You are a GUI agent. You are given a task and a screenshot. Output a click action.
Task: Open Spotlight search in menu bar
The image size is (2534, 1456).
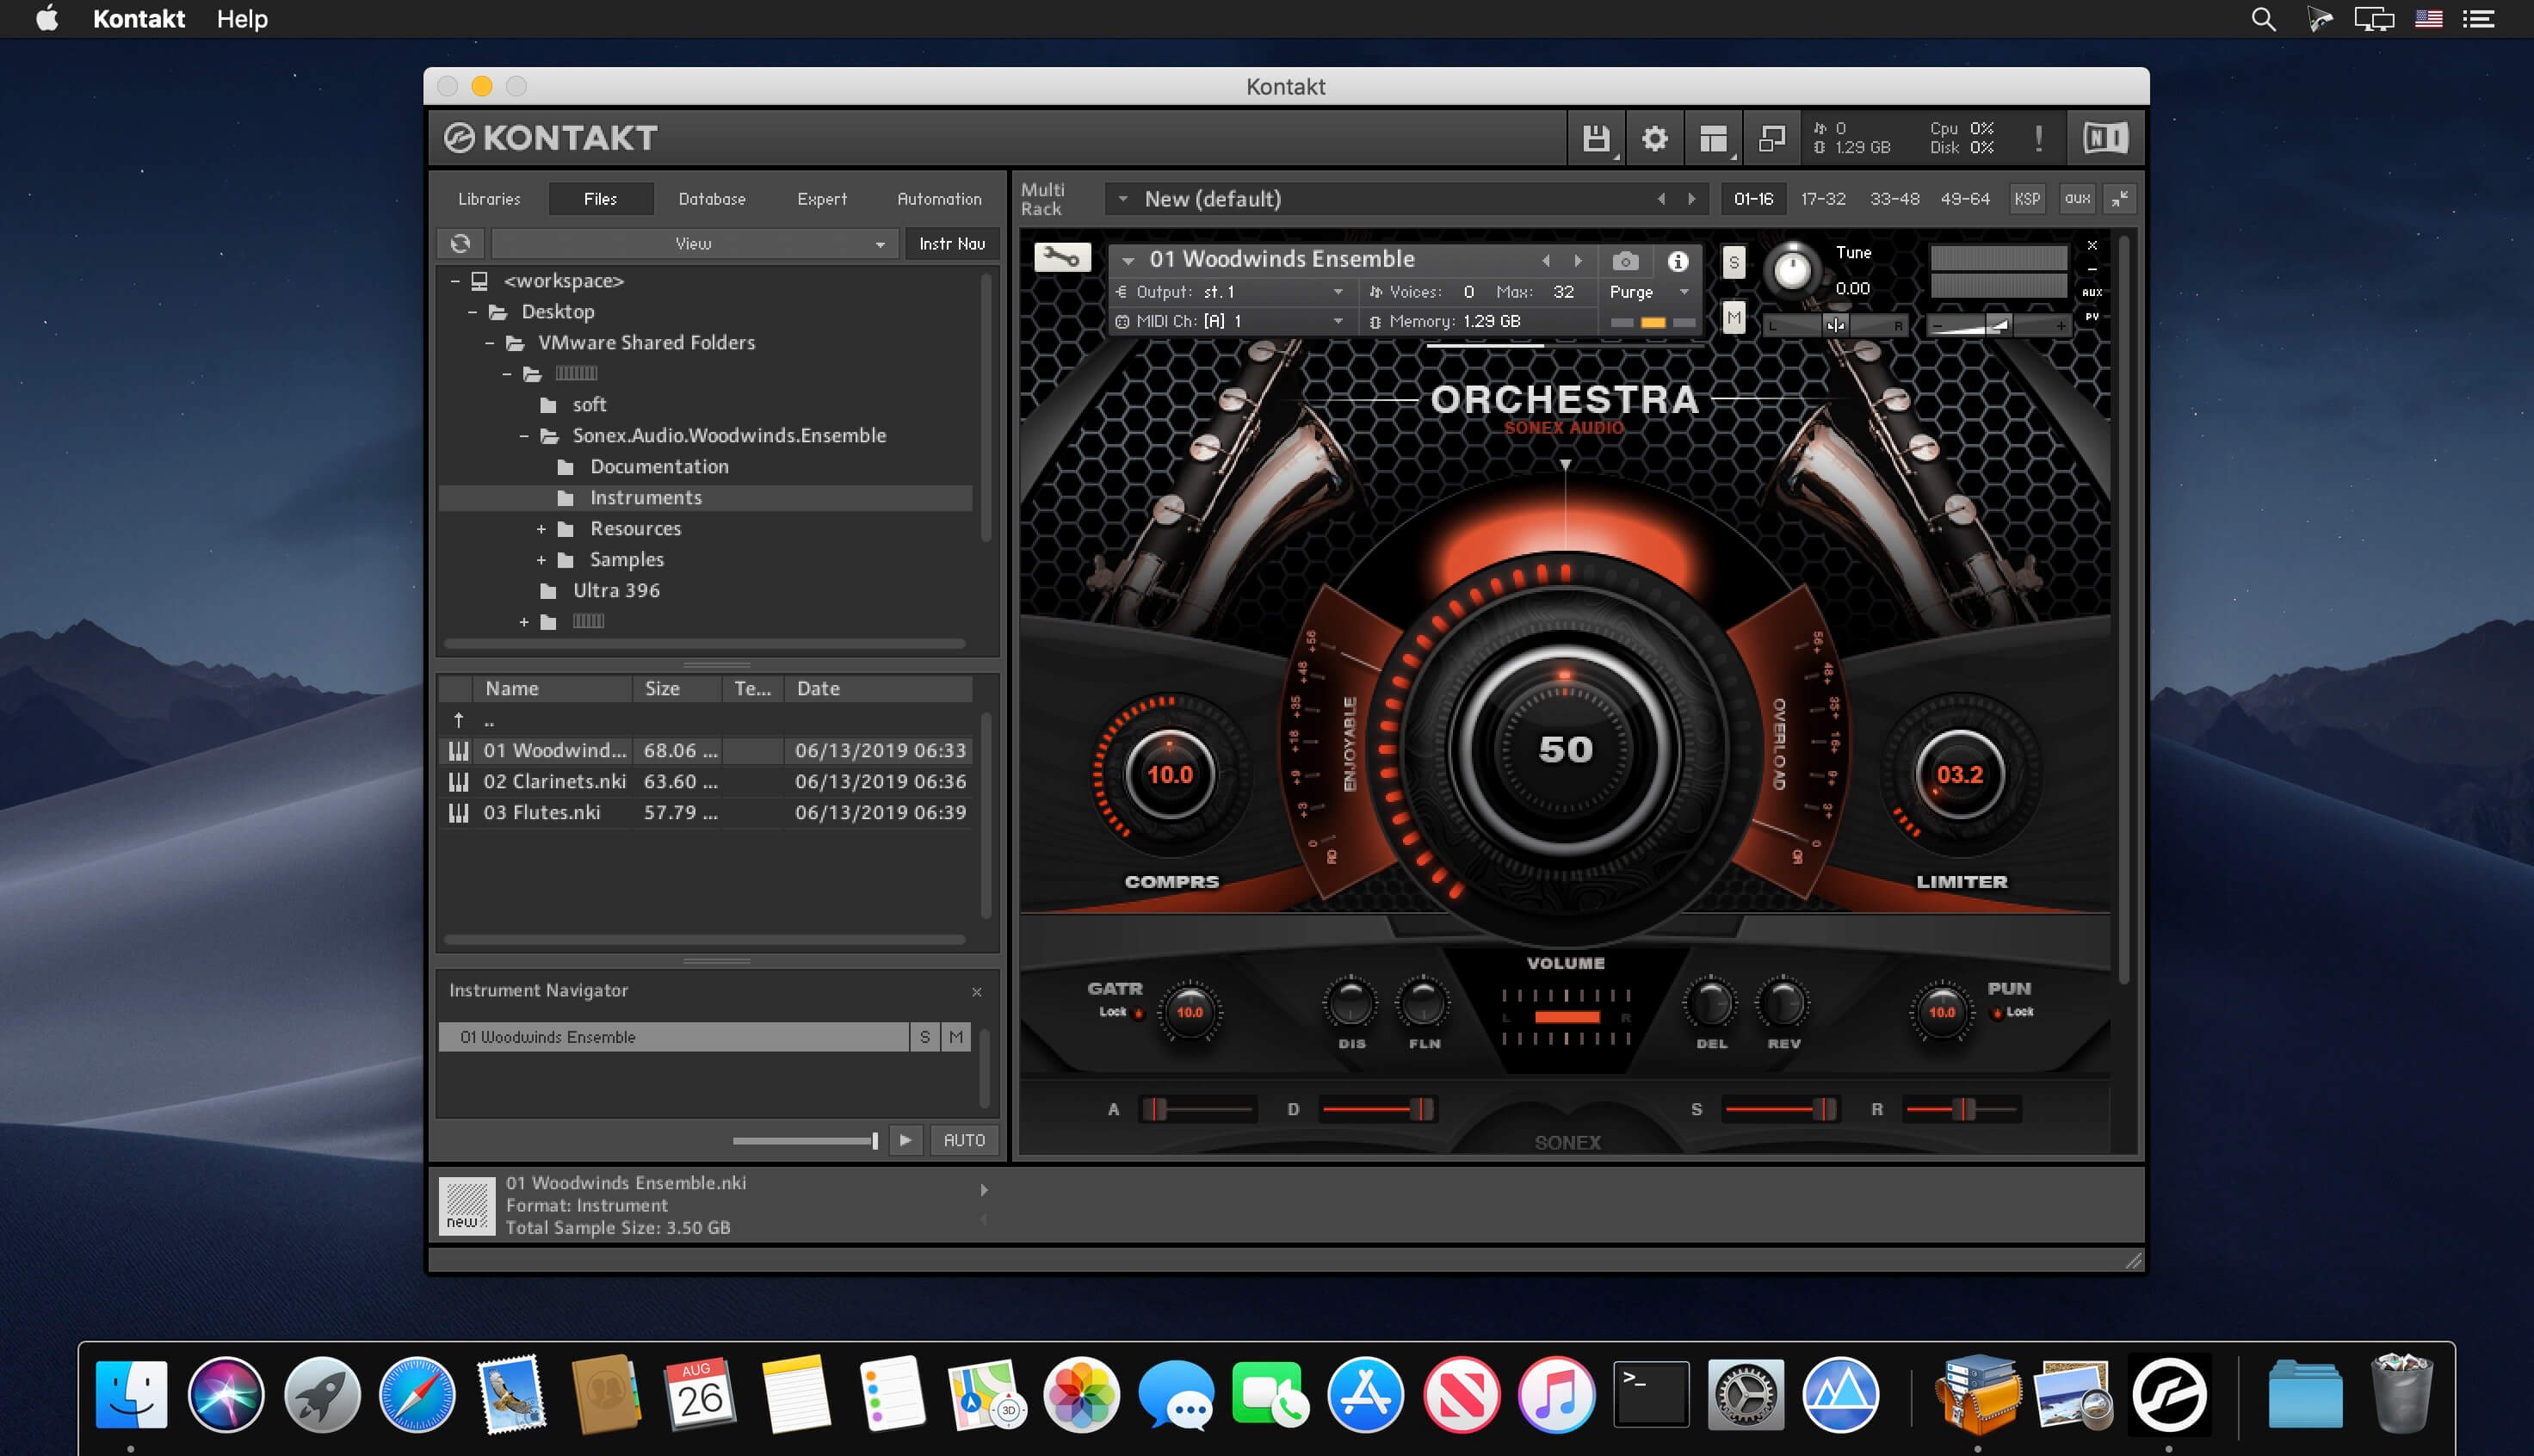(2263, 19)
